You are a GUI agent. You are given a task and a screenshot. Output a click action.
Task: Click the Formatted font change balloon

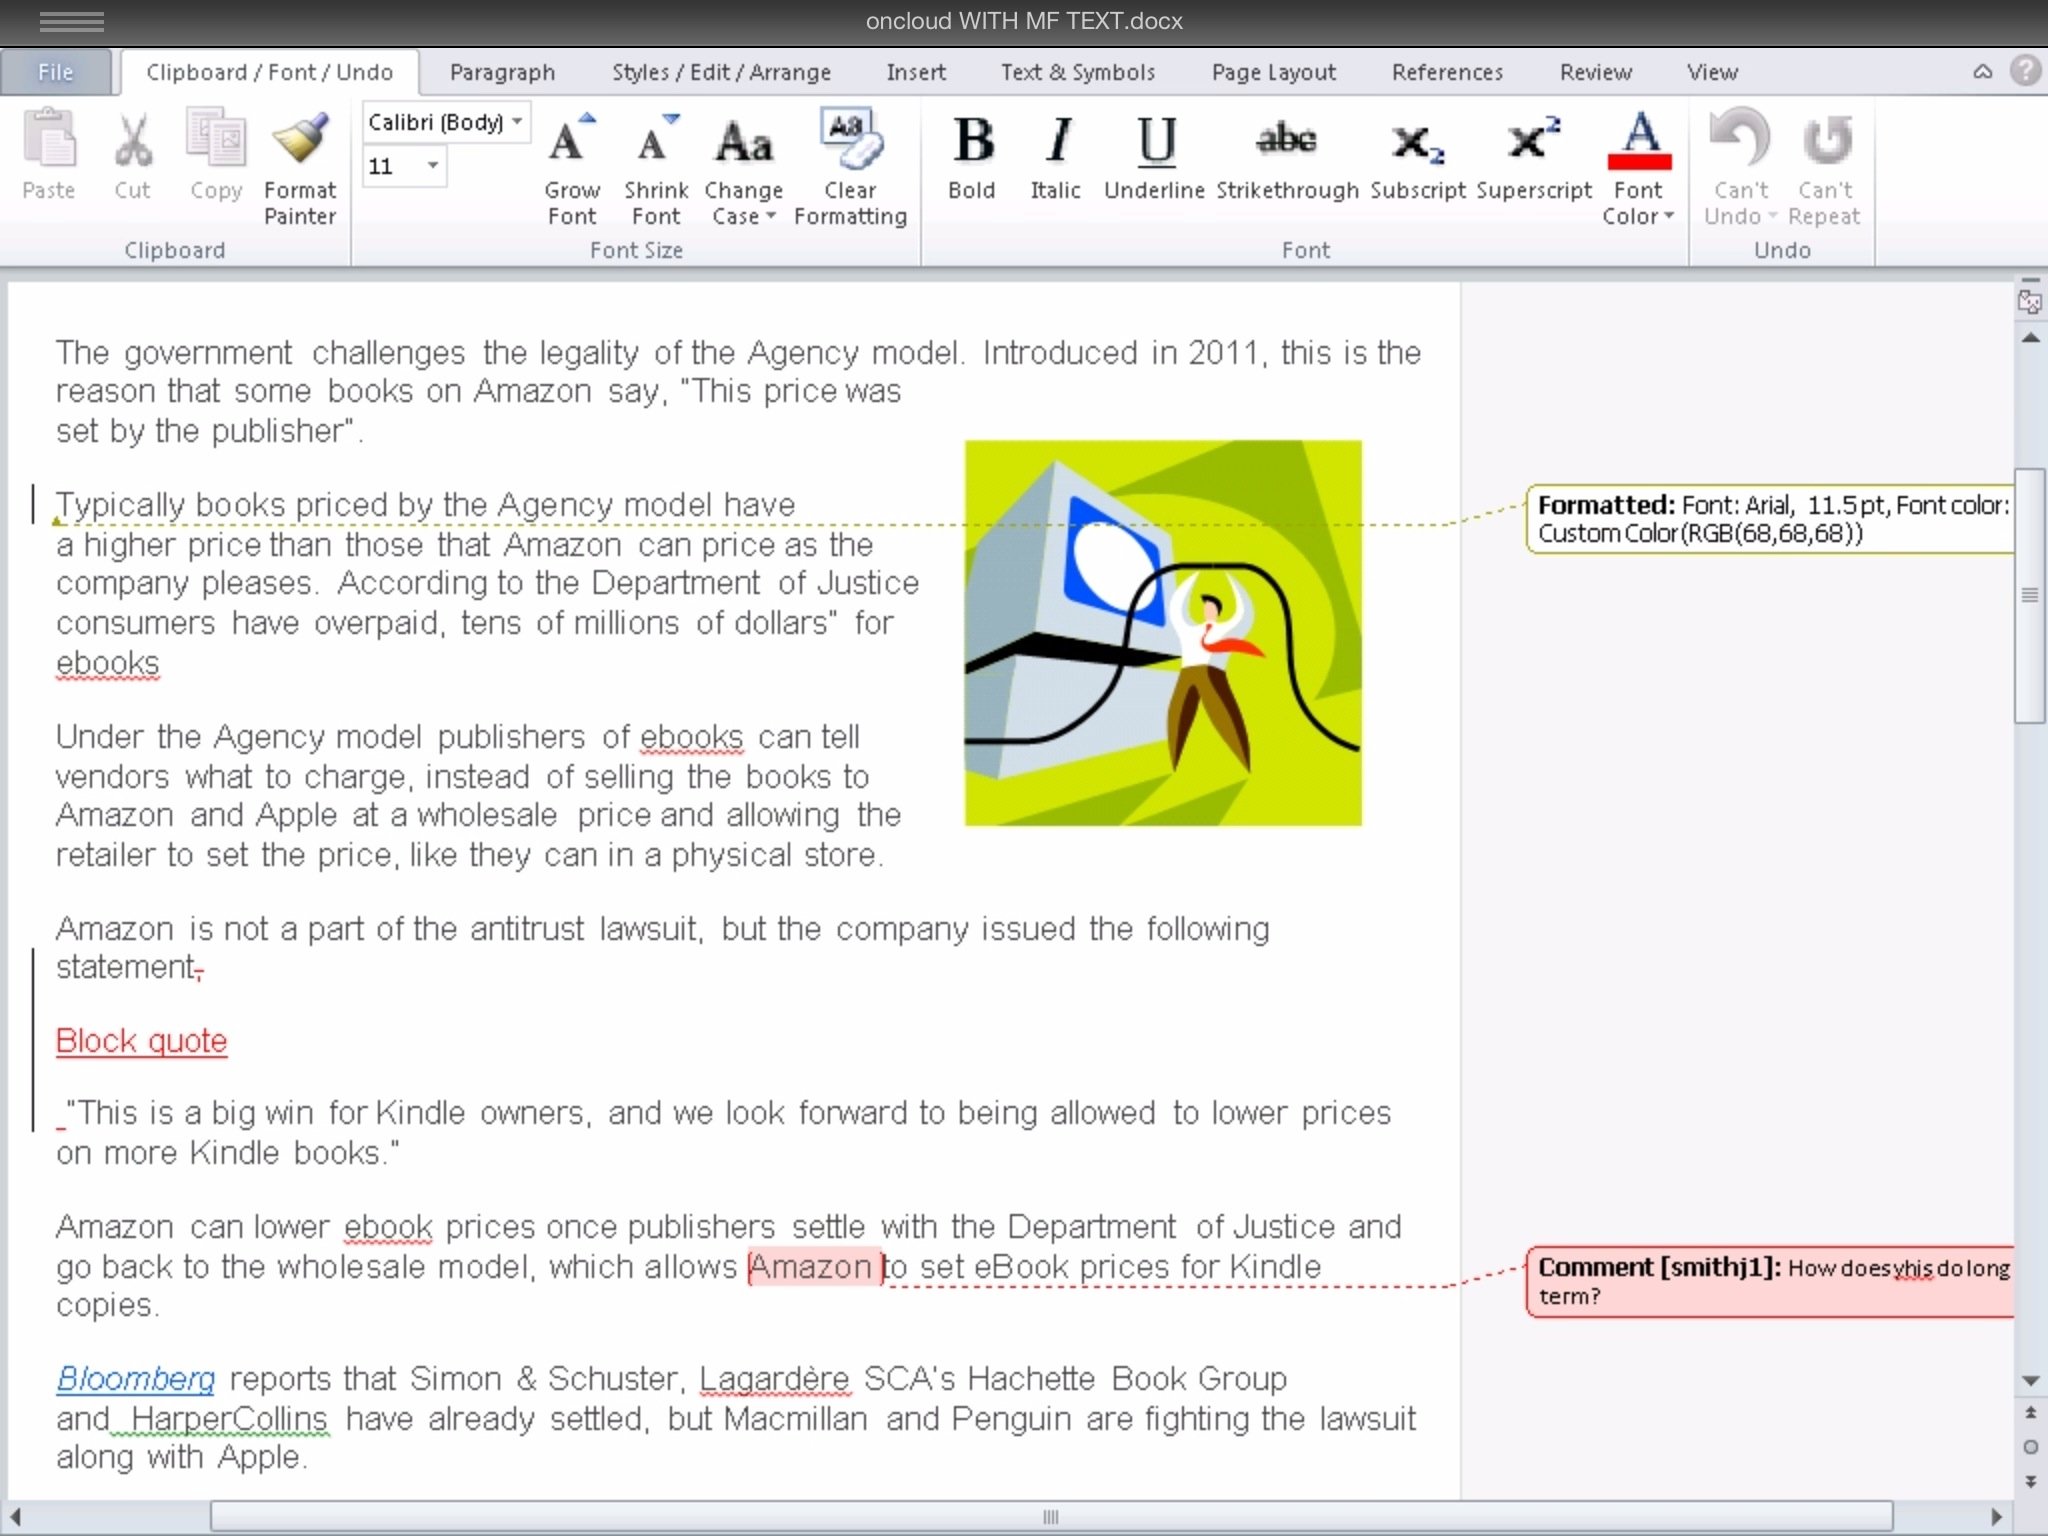1770,519
